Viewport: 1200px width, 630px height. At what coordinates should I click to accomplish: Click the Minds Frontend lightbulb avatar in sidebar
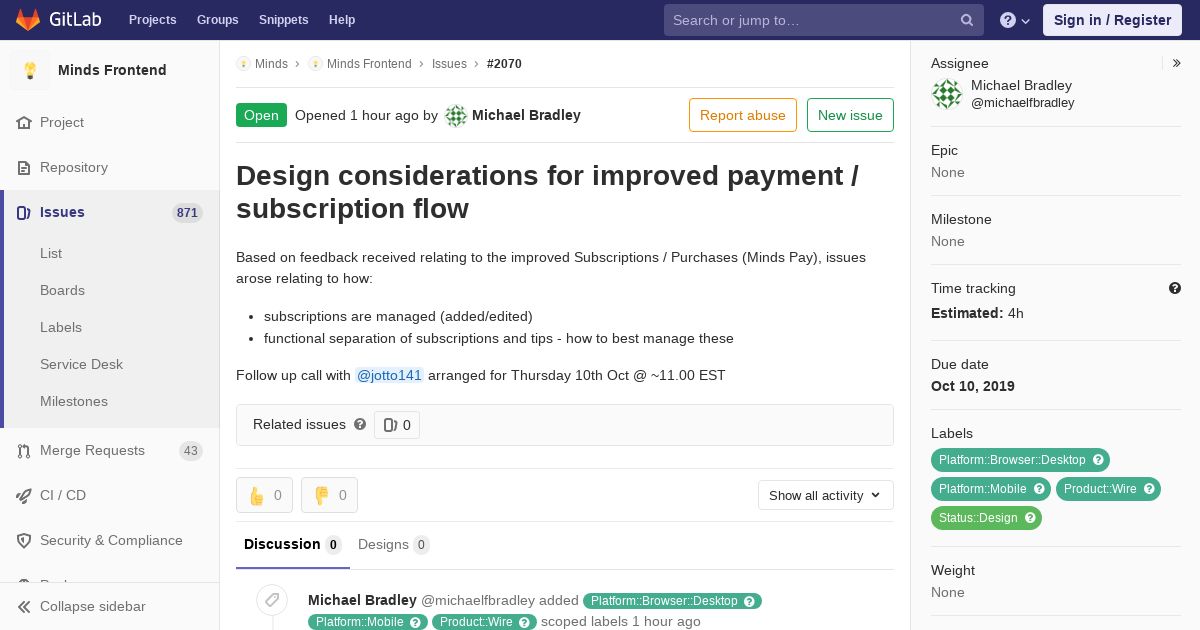coord(30,70)
